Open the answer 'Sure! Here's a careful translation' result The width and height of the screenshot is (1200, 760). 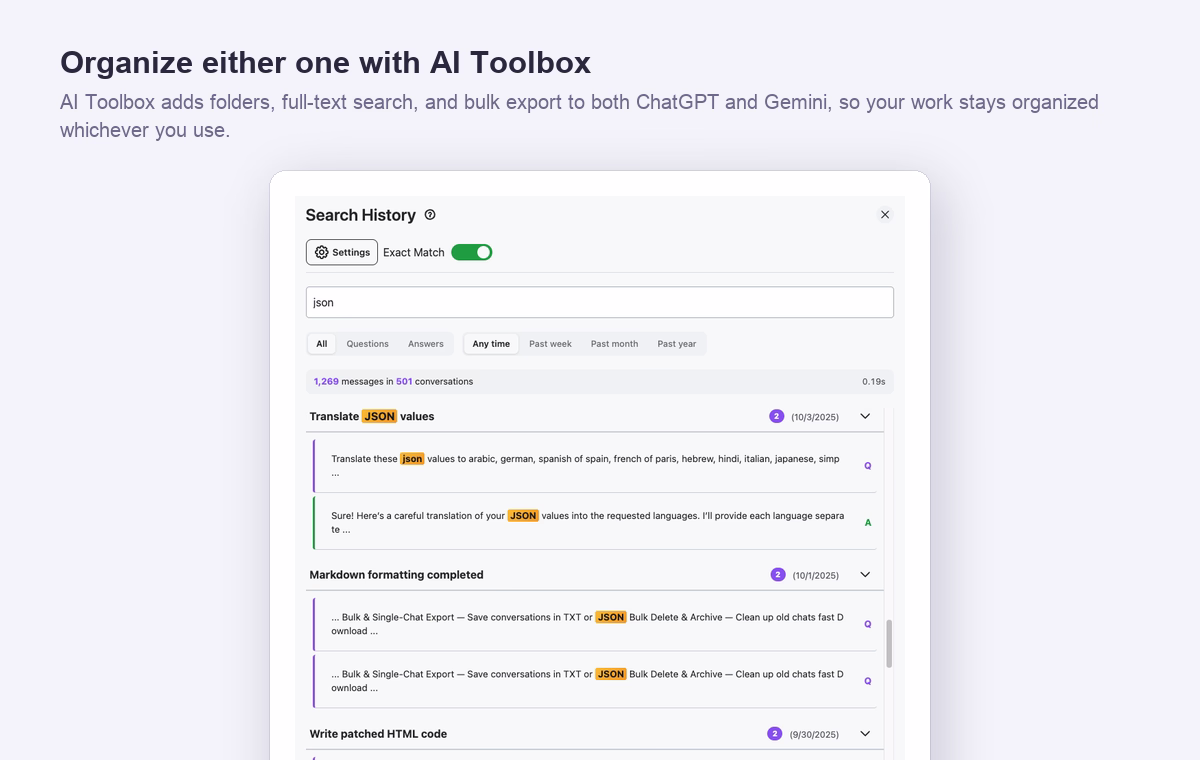pos(597,523)
